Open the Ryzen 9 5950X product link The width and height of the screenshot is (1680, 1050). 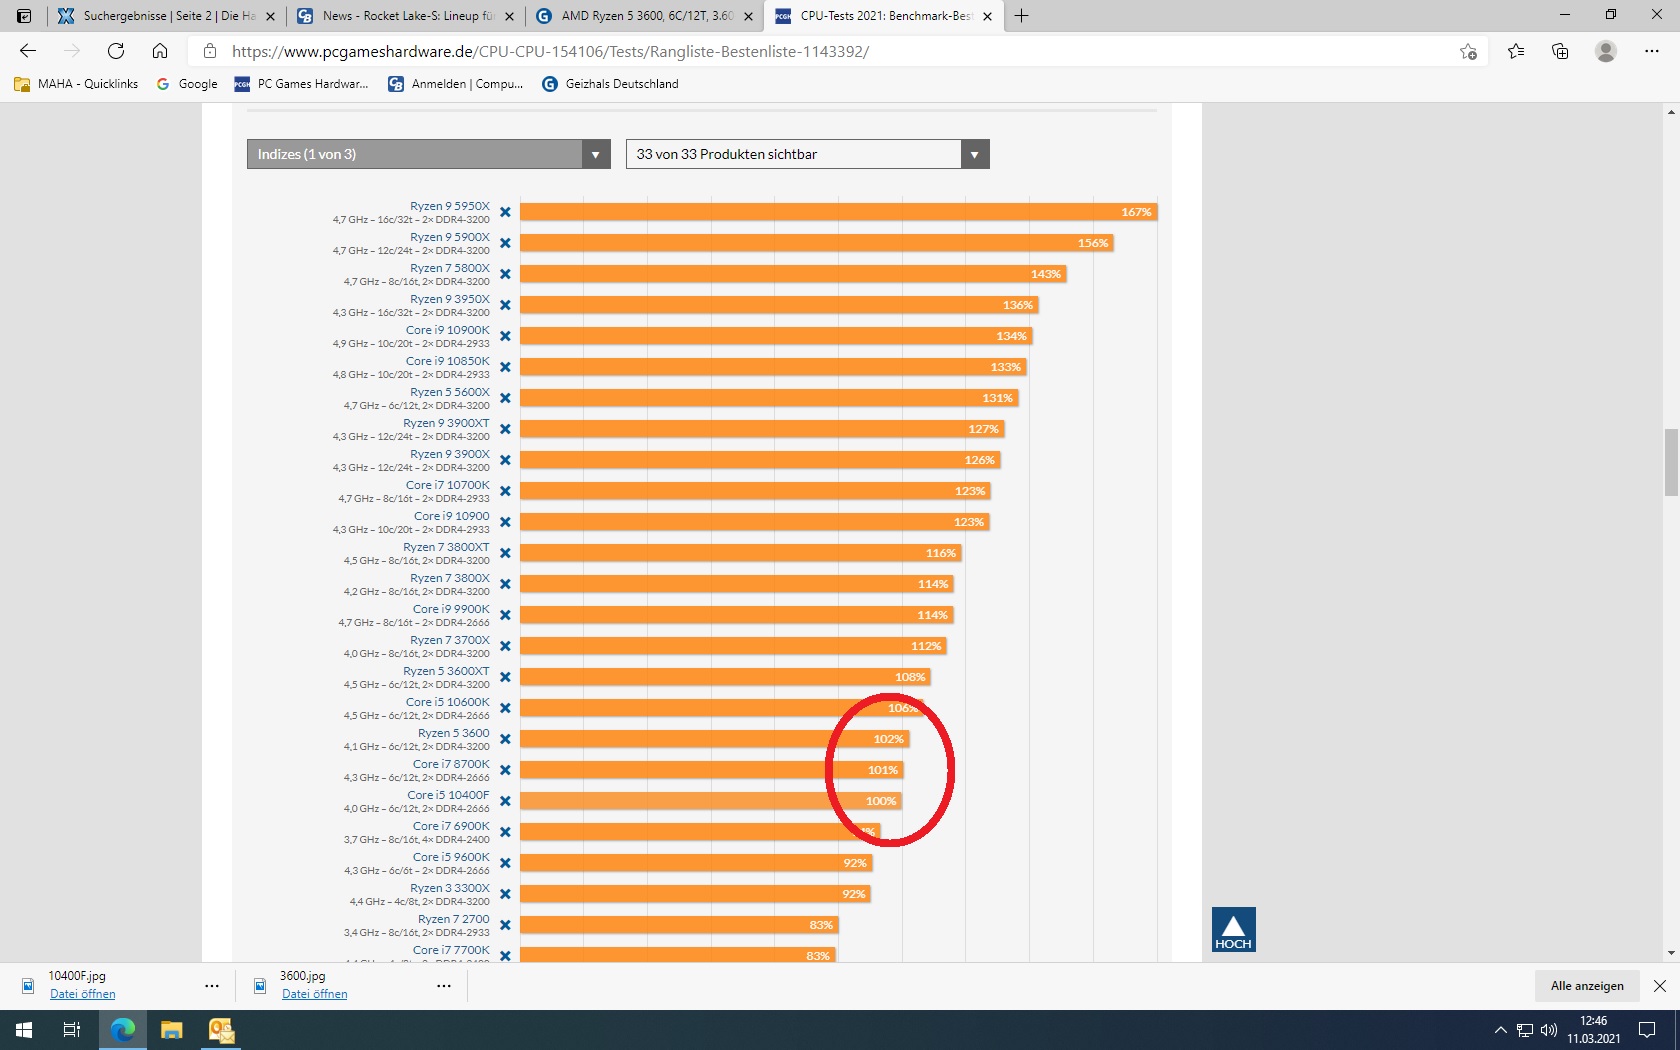[450, 206]
